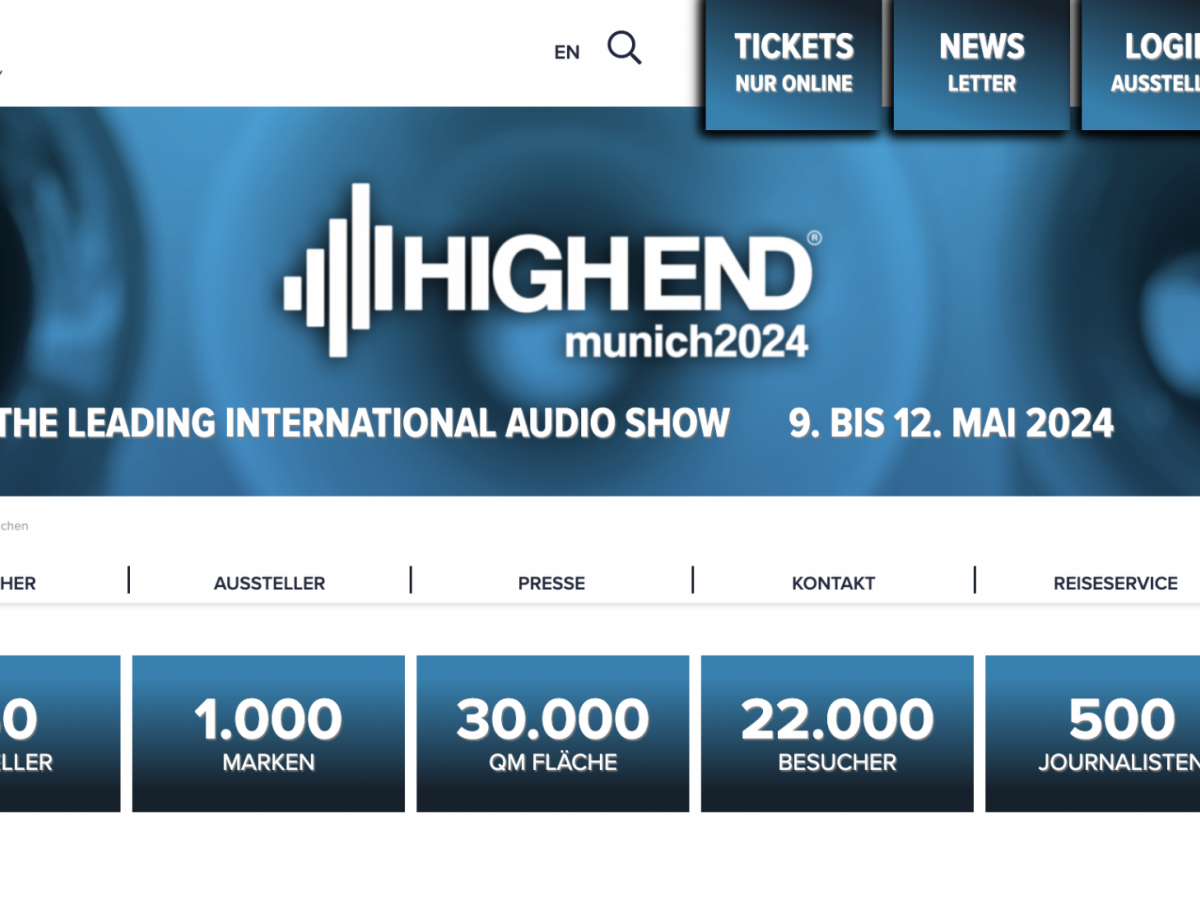Viewport: 1200px width, 900px height.
Task: Open the Login Aussteller button
Action: click(x=1141, y=64)
